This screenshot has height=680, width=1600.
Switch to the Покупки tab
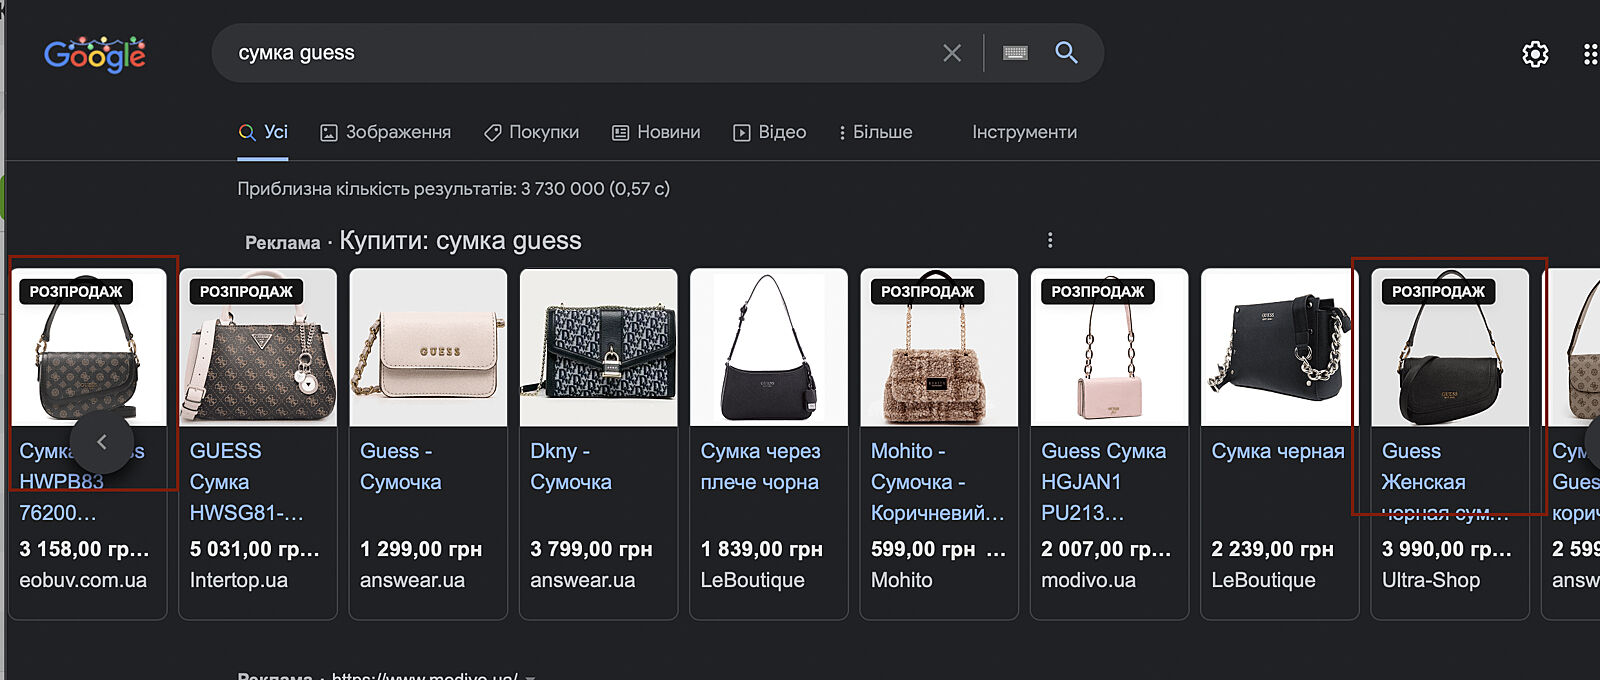(531, 132)
